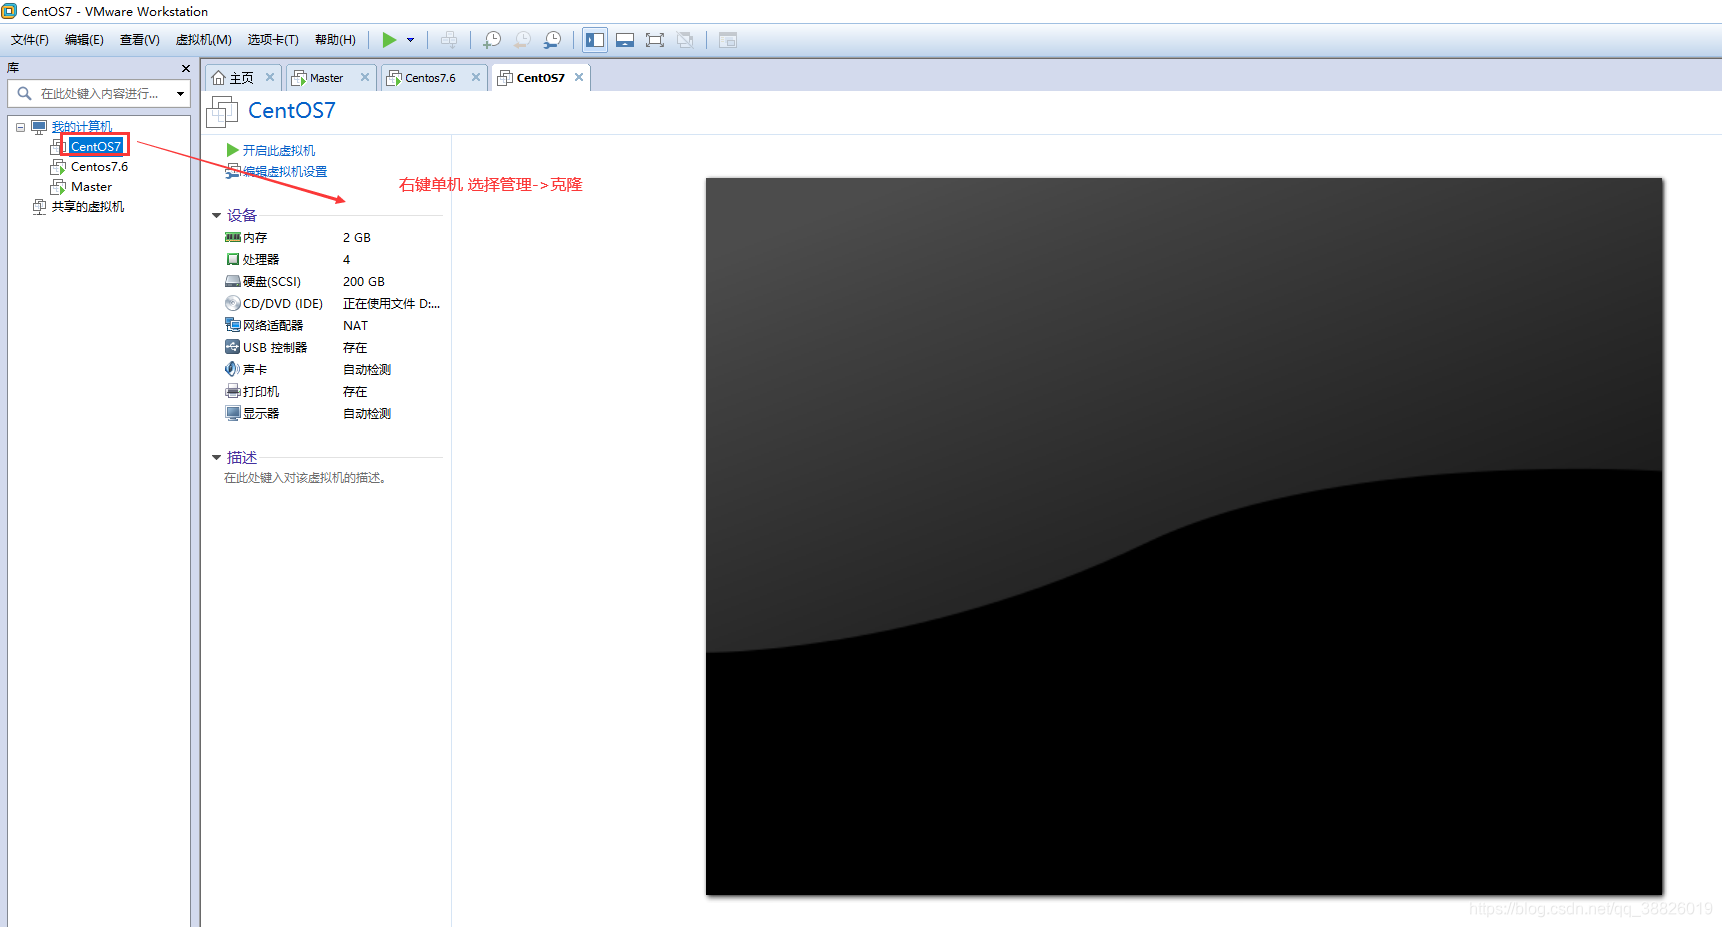Collapse the 设备 section
The height and width of the screenshot is (927, 1722).
coord(216,215)
